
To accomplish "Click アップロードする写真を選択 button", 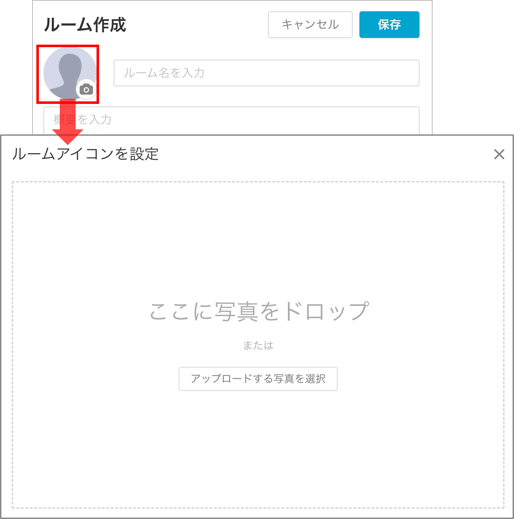I will point(258,379).
